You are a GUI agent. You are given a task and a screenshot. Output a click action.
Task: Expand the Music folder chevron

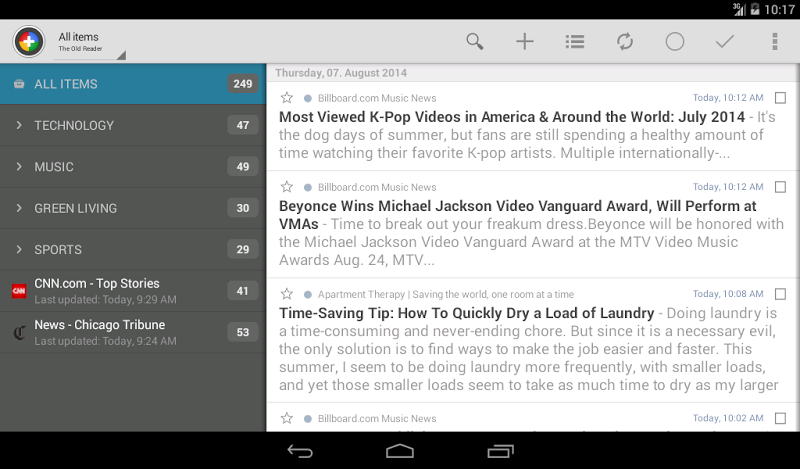coord(19,166)
